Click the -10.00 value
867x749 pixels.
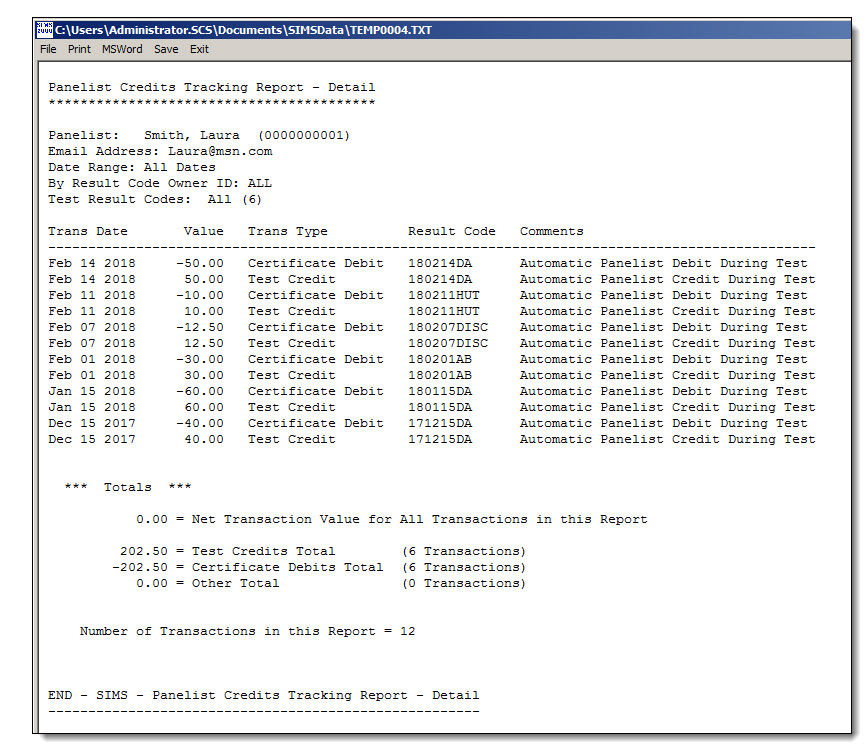200,296
